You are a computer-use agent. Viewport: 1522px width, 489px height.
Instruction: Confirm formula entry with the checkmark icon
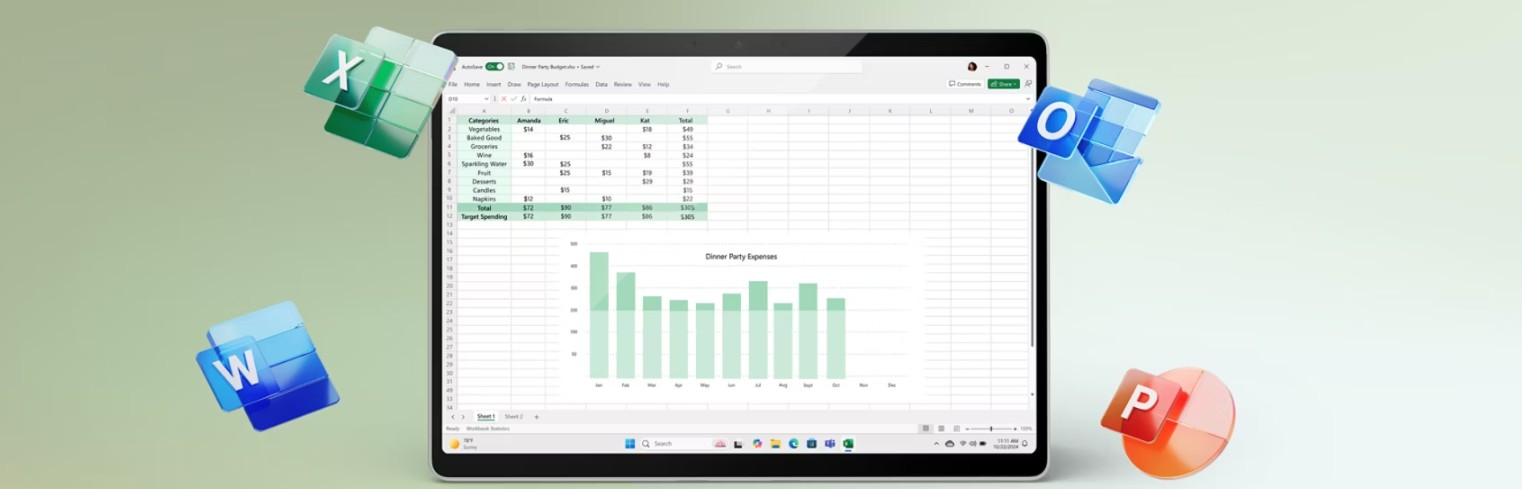514,99
